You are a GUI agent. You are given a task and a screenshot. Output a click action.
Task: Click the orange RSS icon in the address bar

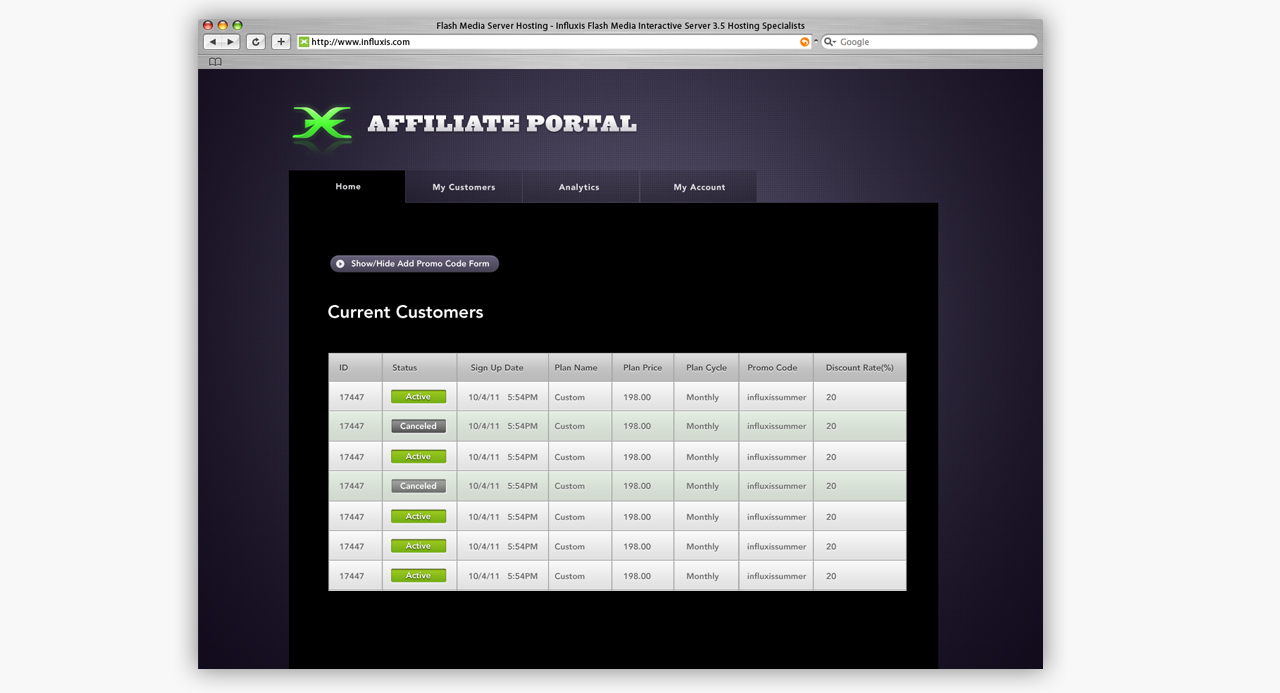(x=804, y=41)
